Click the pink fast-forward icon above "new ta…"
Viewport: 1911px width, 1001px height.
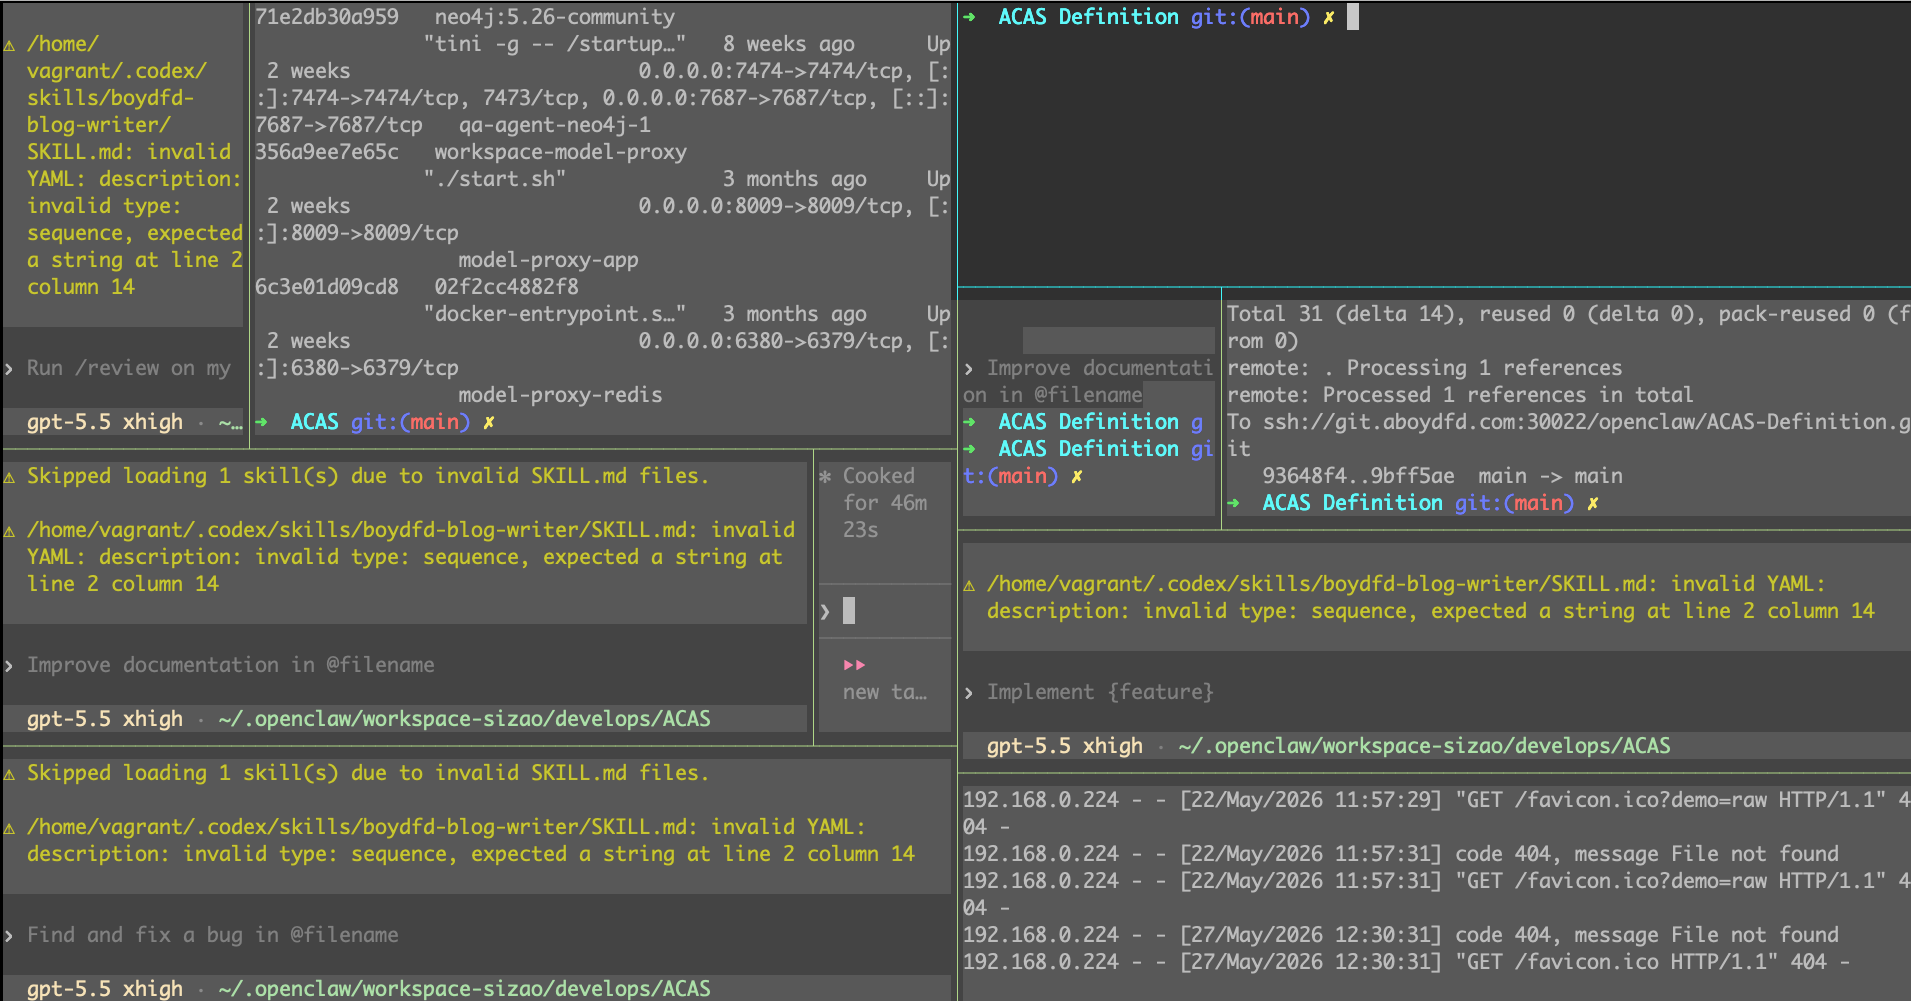click(x=854, y=665)
